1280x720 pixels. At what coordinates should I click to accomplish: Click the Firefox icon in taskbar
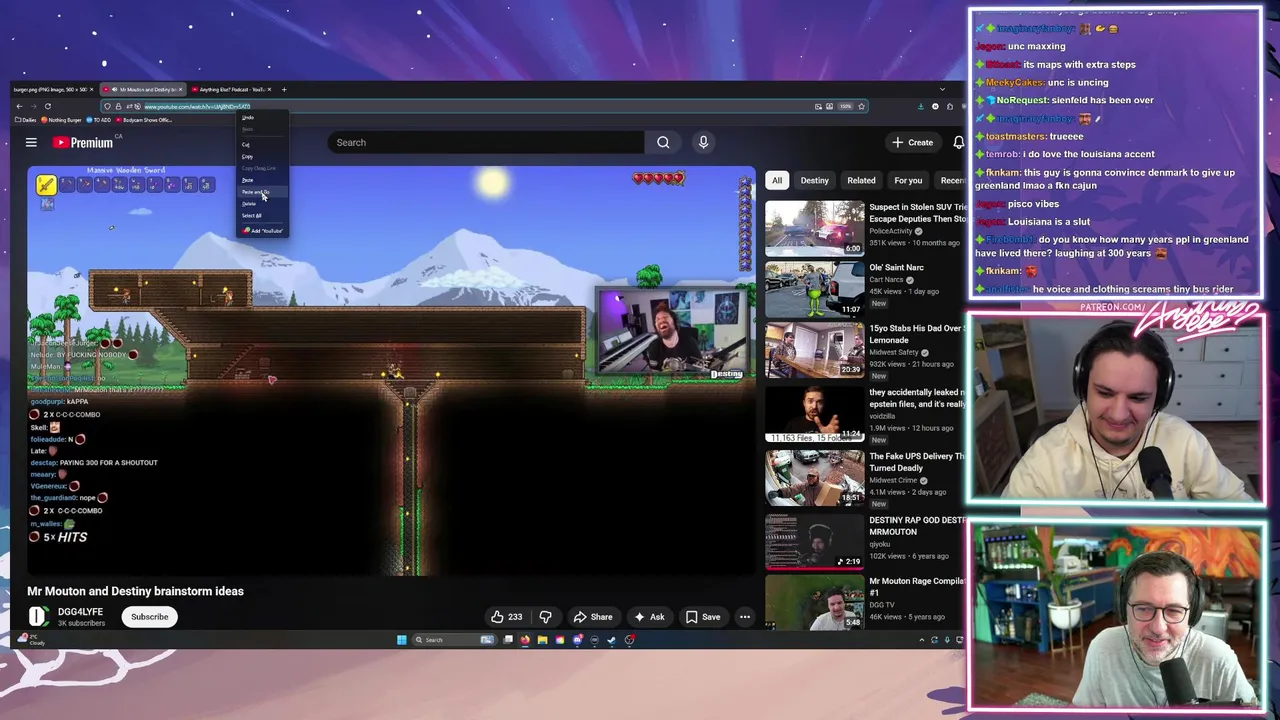tap(525, 640)
